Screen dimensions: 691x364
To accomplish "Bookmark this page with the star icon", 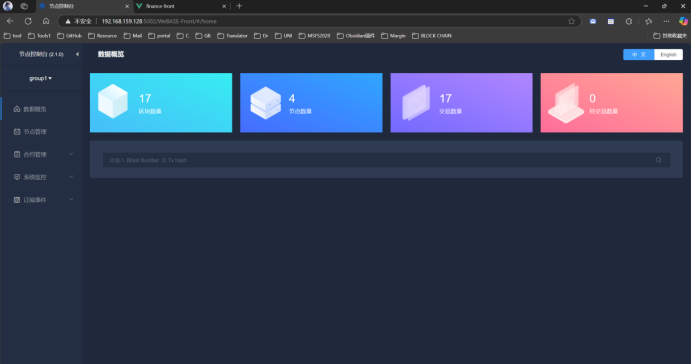I will (x=572, y=21).
